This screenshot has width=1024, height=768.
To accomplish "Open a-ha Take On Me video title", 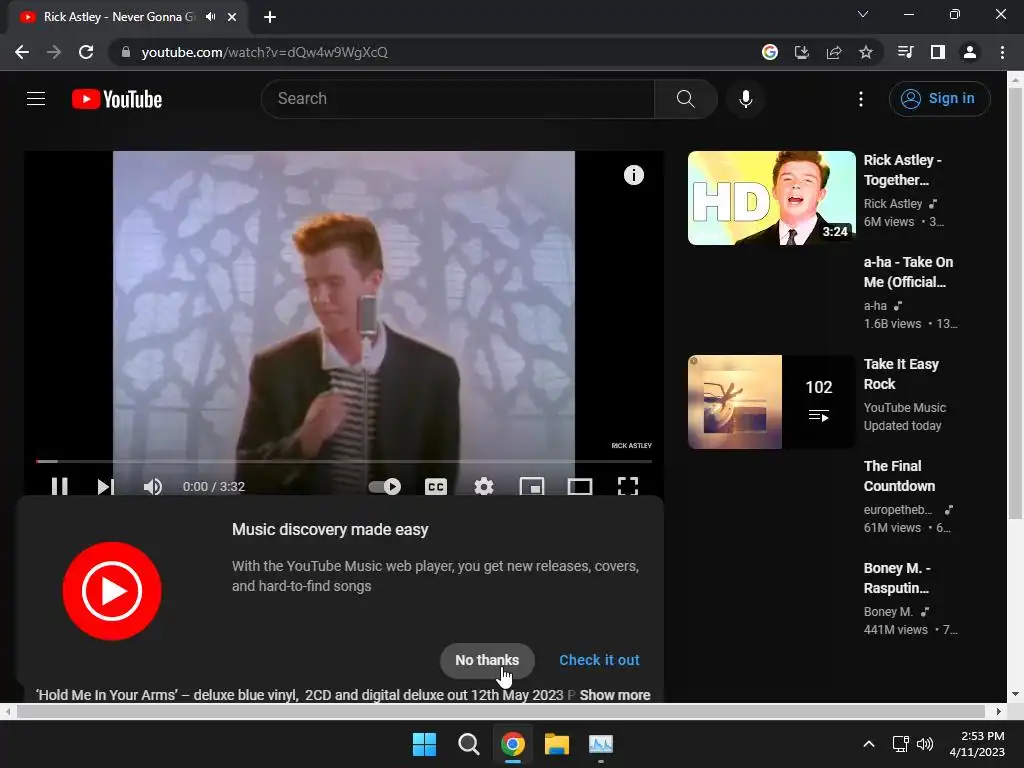I will pos(908,272).
